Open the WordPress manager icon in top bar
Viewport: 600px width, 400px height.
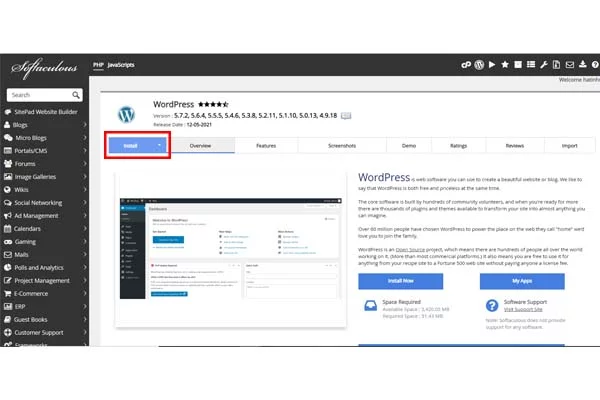(x=479, y=65)
